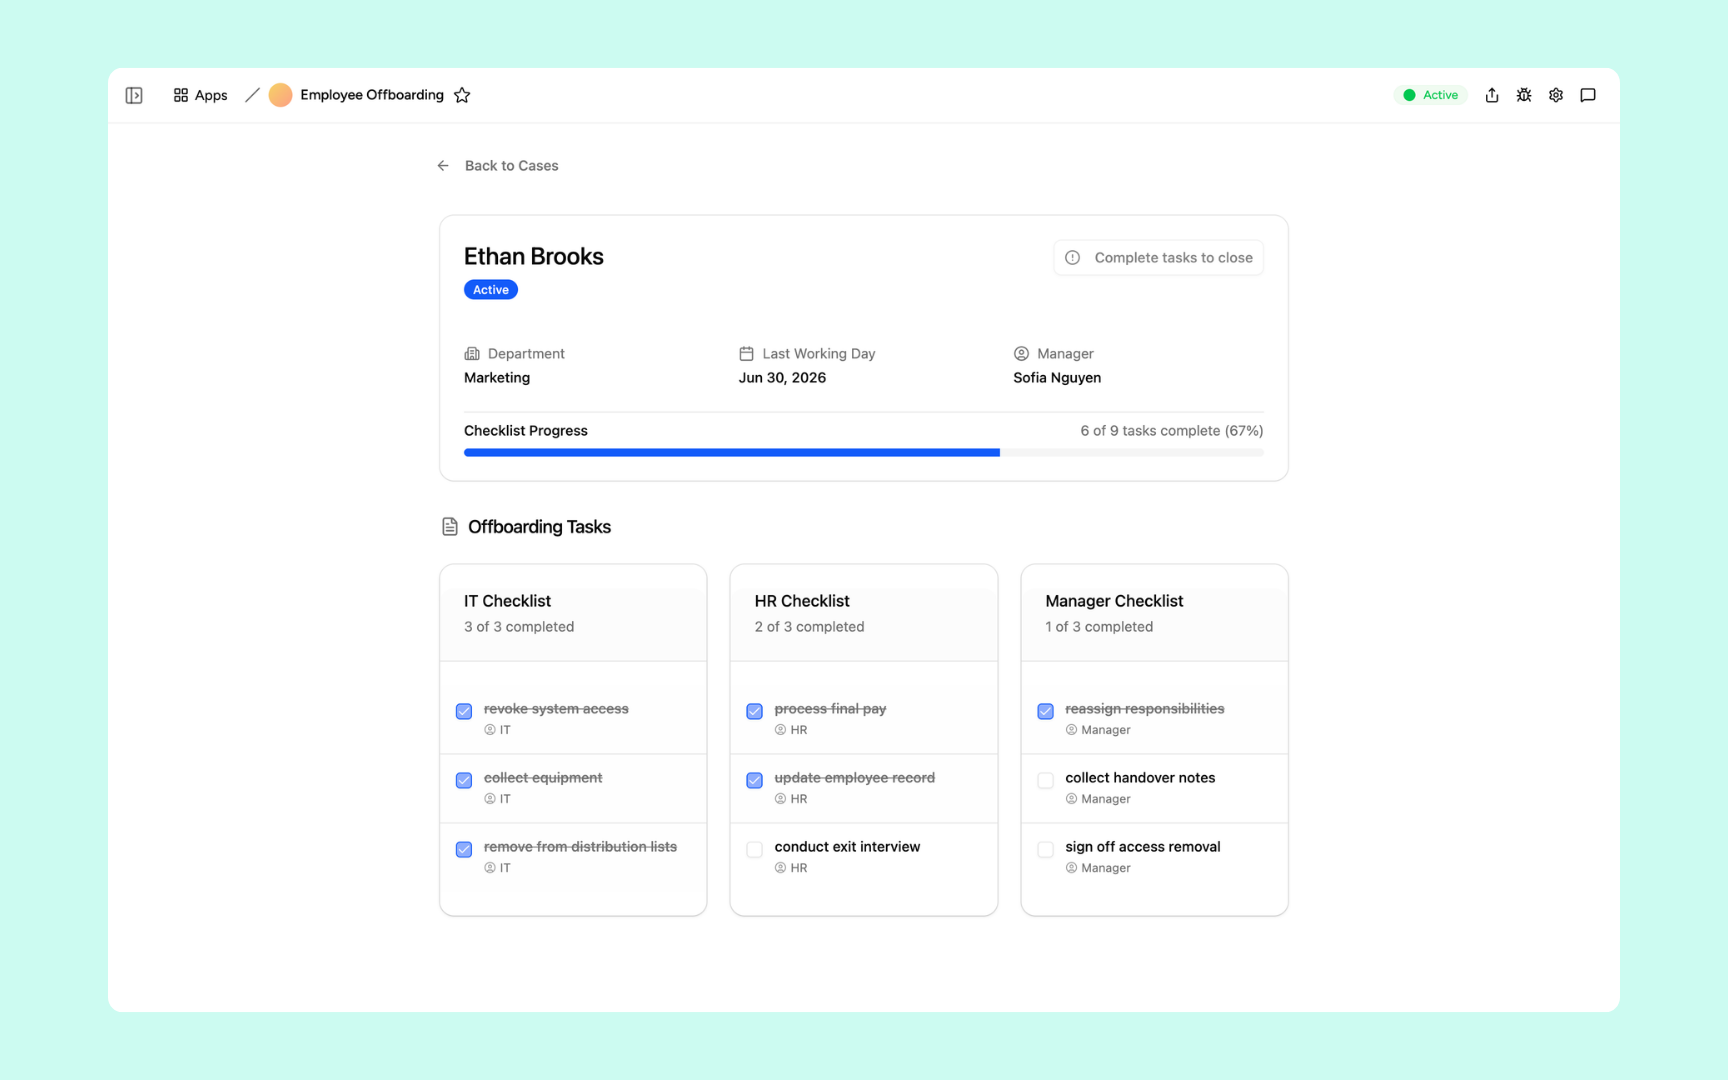Click assignee icon under sign off access removal
1728x1080 pixels.
pos(1071,868)
